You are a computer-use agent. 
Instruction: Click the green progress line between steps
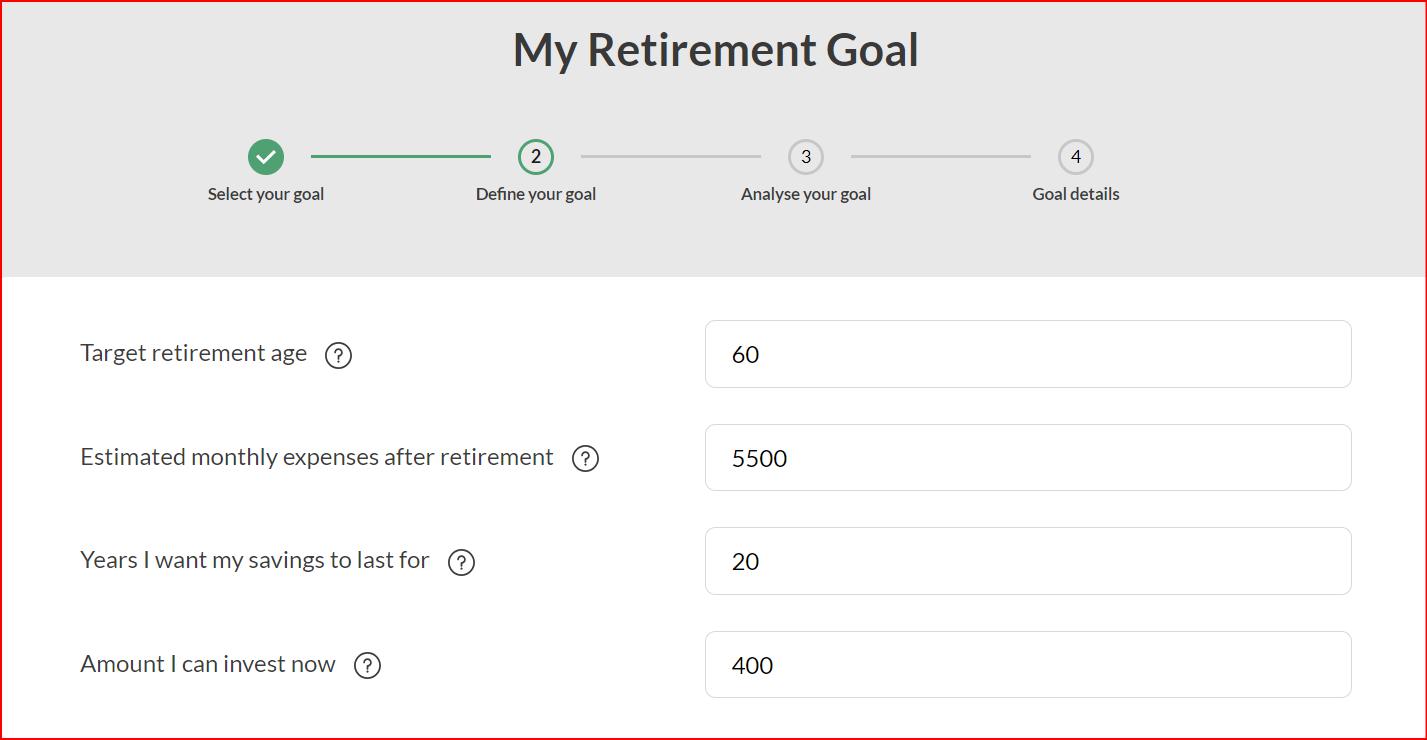(x=400, y=156)
